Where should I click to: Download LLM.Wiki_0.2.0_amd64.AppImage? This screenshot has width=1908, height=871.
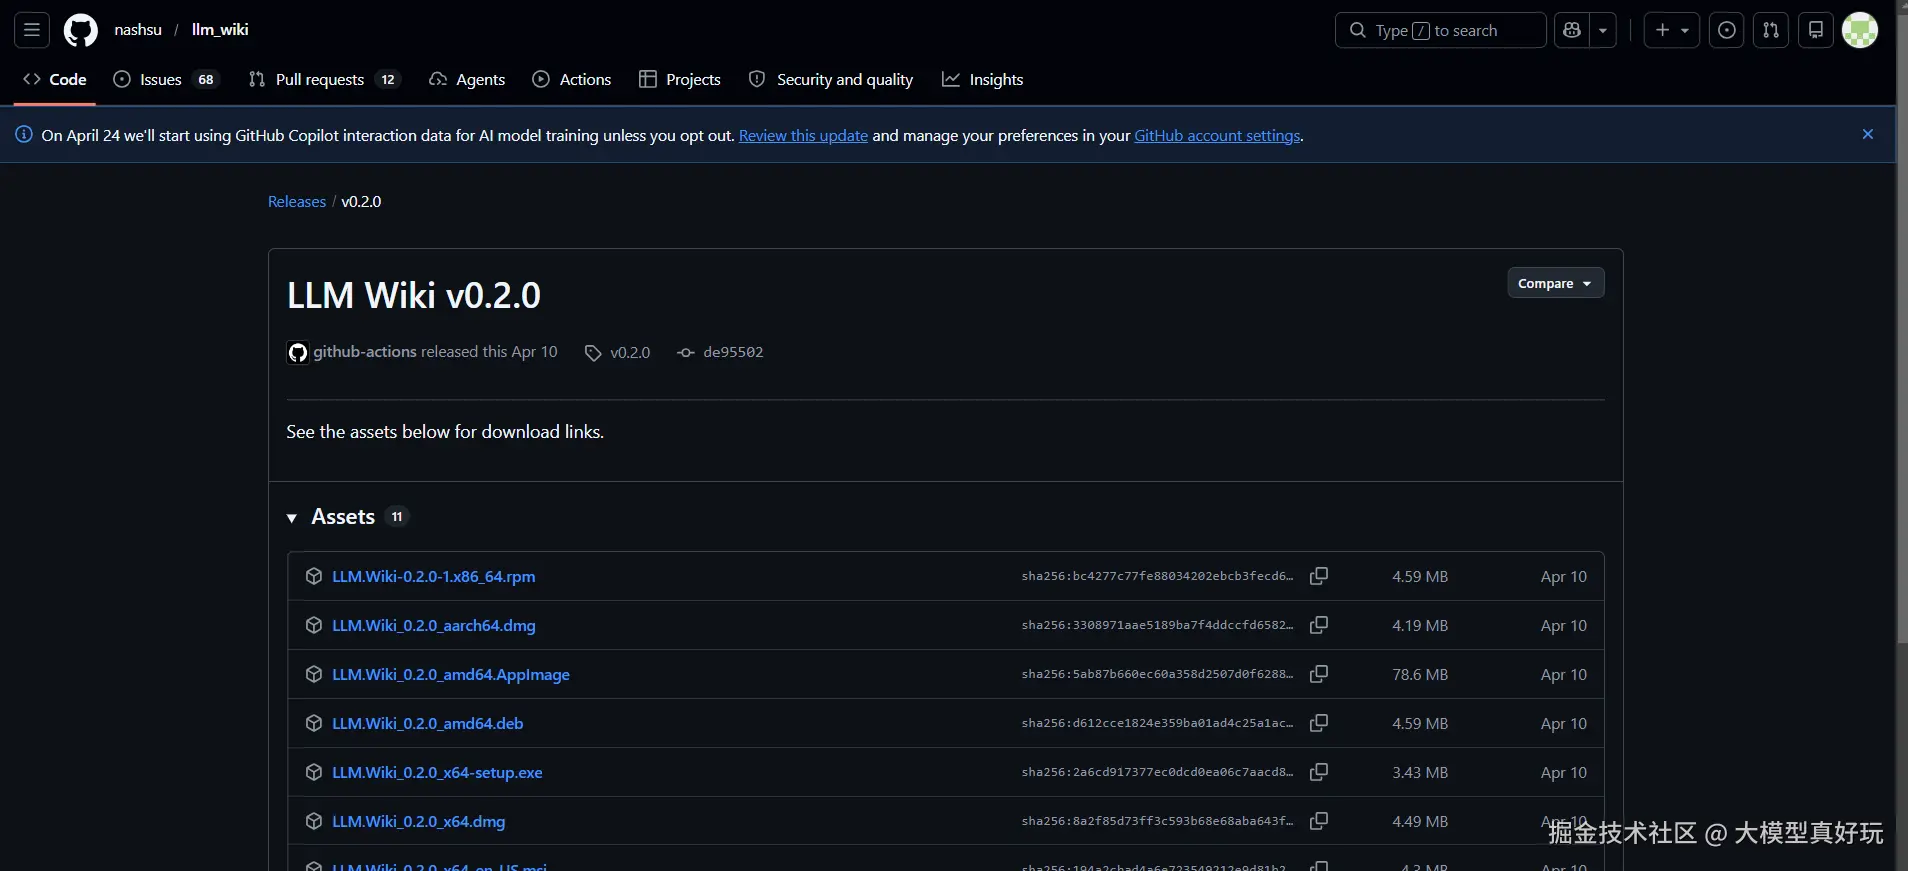(451, 674)
